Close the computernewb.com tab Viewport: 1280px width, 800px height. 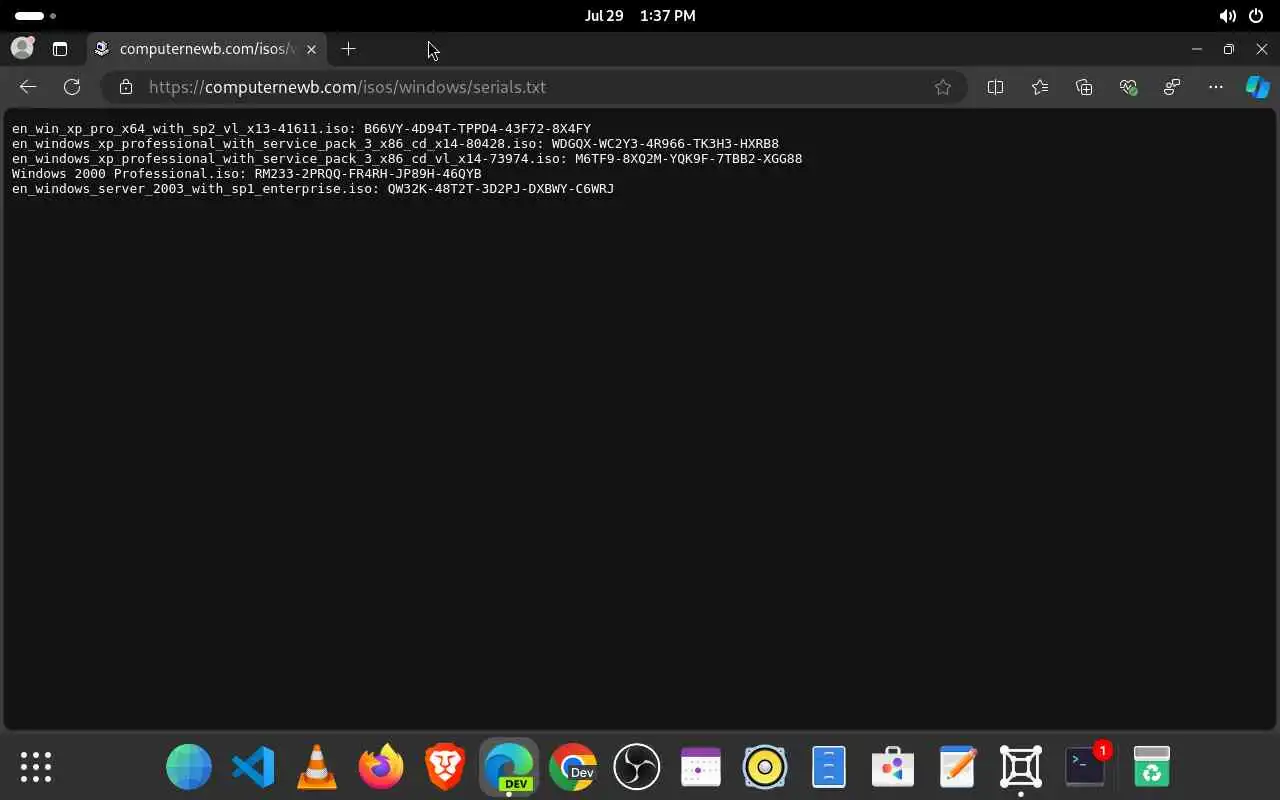click(x=311, y=49)
